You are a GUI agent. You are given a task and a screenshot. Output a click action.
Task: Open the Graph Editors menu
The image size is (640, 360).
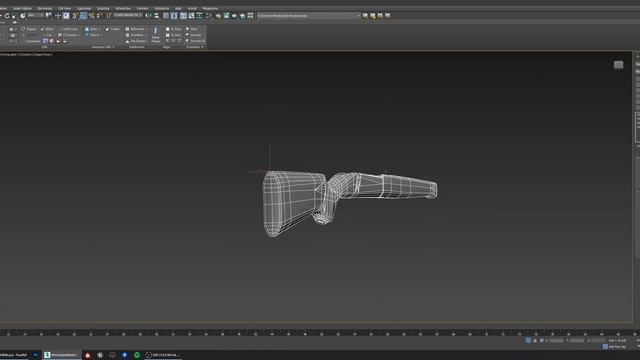[22, 8]
